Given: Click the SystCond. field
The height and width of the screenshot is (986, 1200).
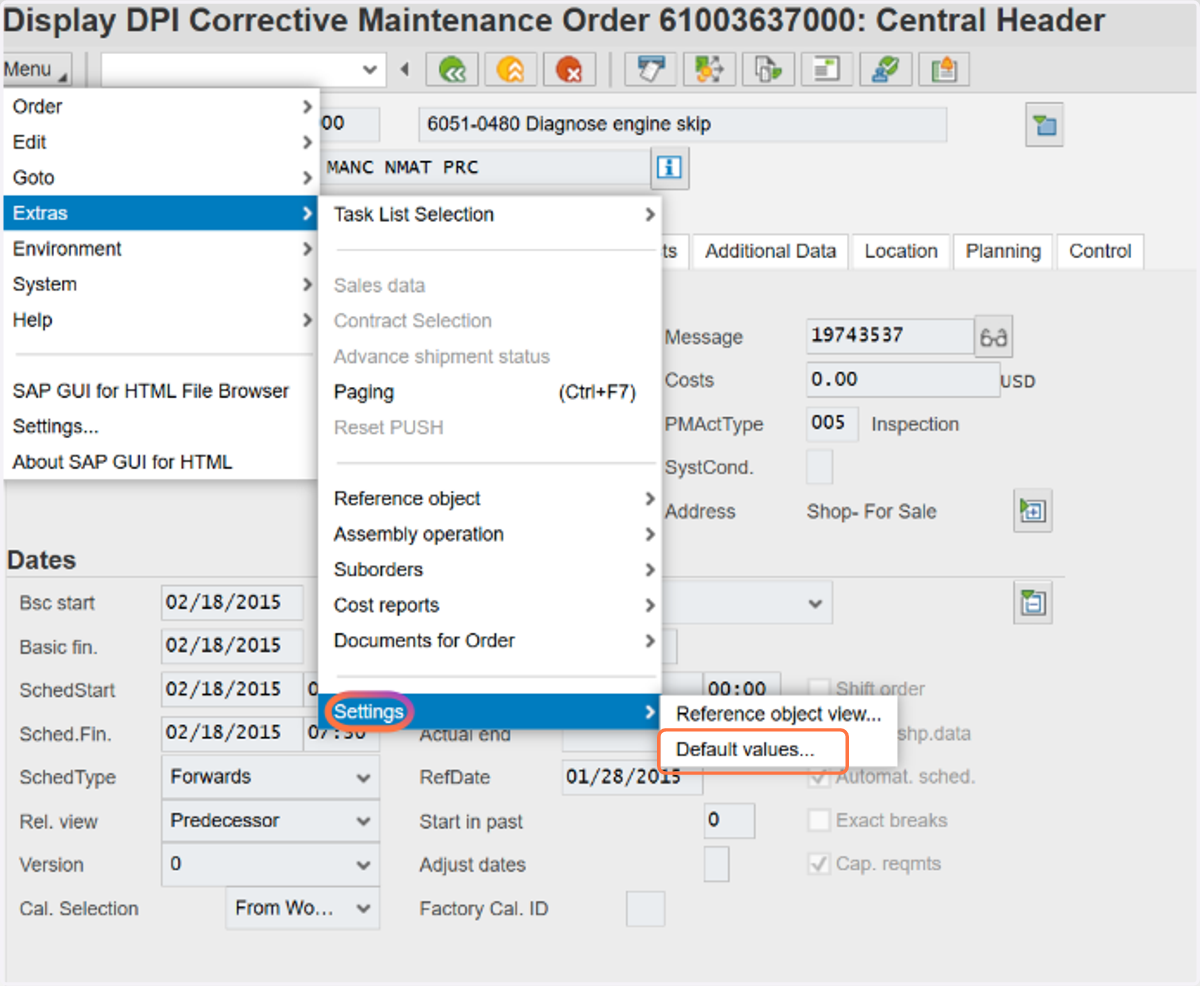Looking at the screenshot, I should point(819,466).
